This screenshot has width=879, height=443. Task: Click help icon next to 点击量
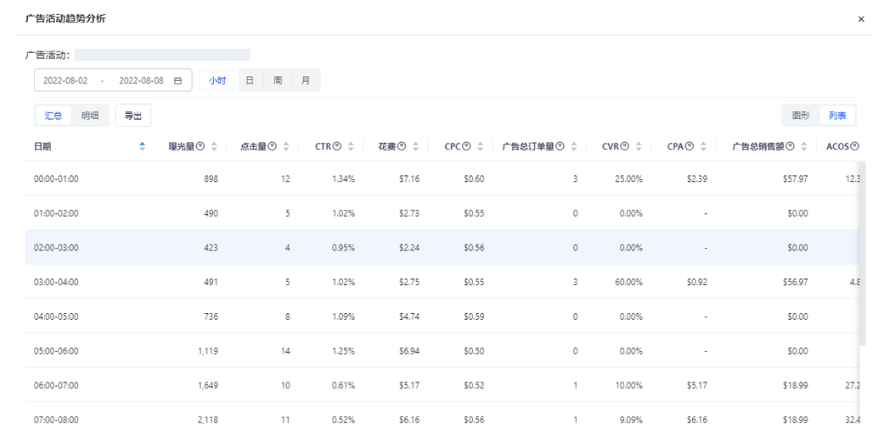coord(272,147)
